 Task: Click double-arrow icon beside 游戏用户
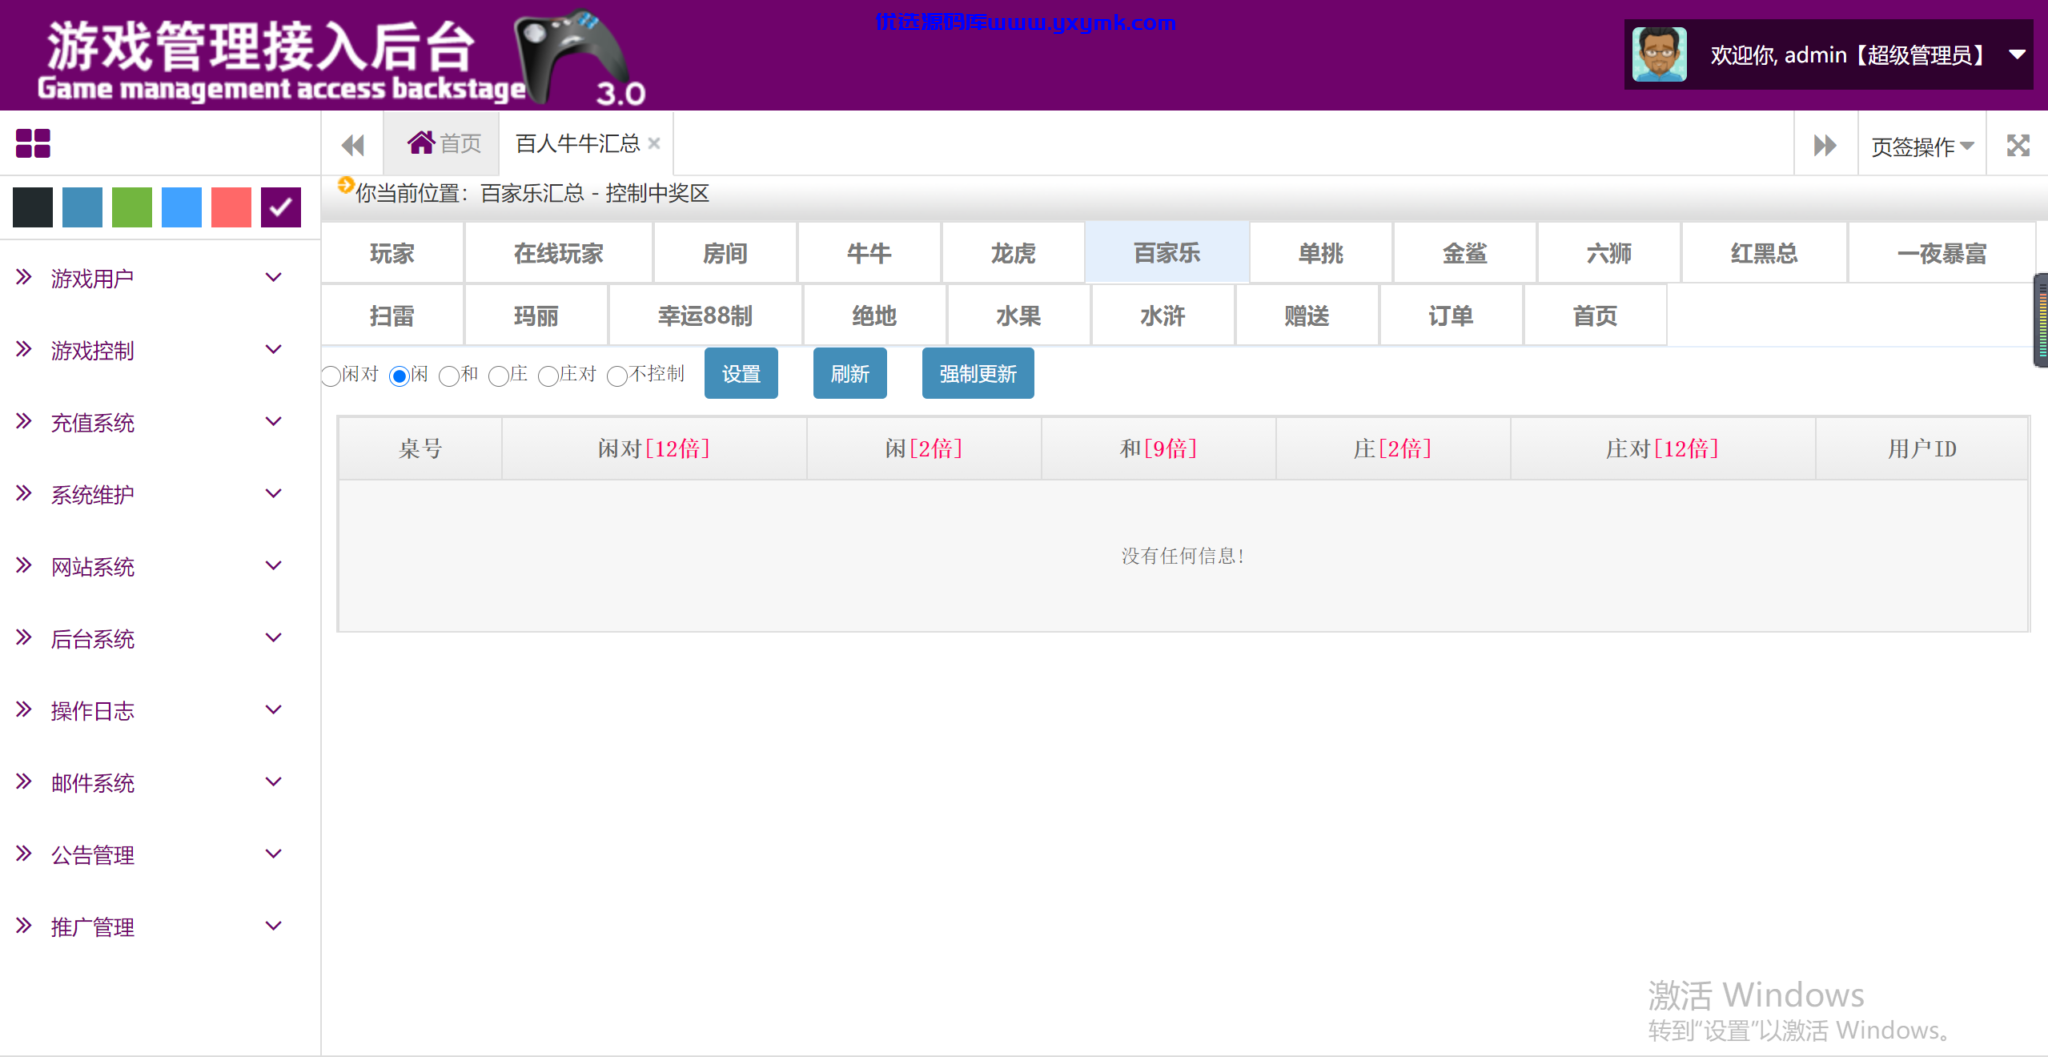tap(24, 277)
